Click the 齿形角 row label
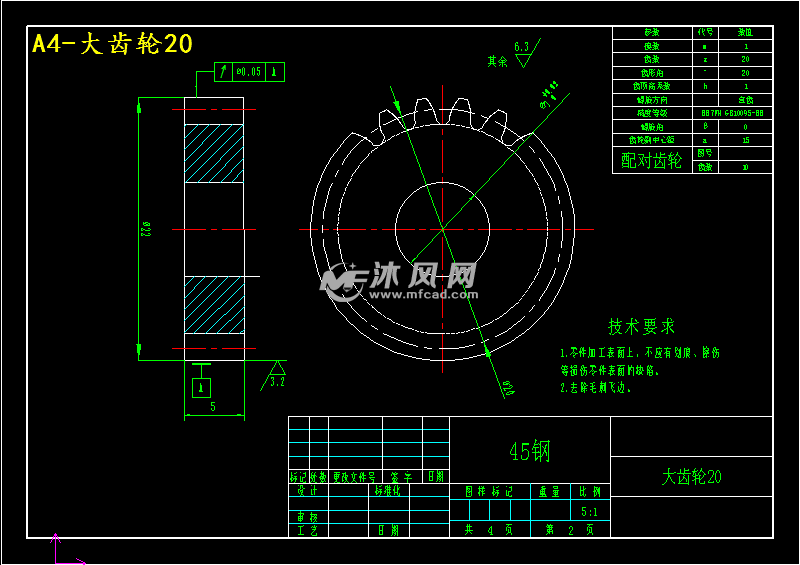This screenshot has height=565, width=800. (652, 73)
